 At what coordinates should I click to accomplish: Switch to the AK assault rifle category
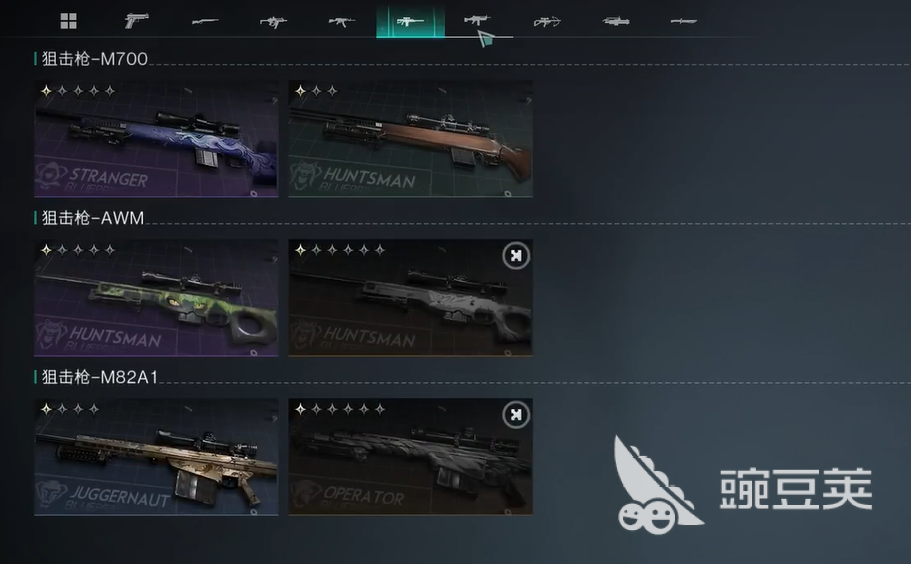tap(342, 21)
